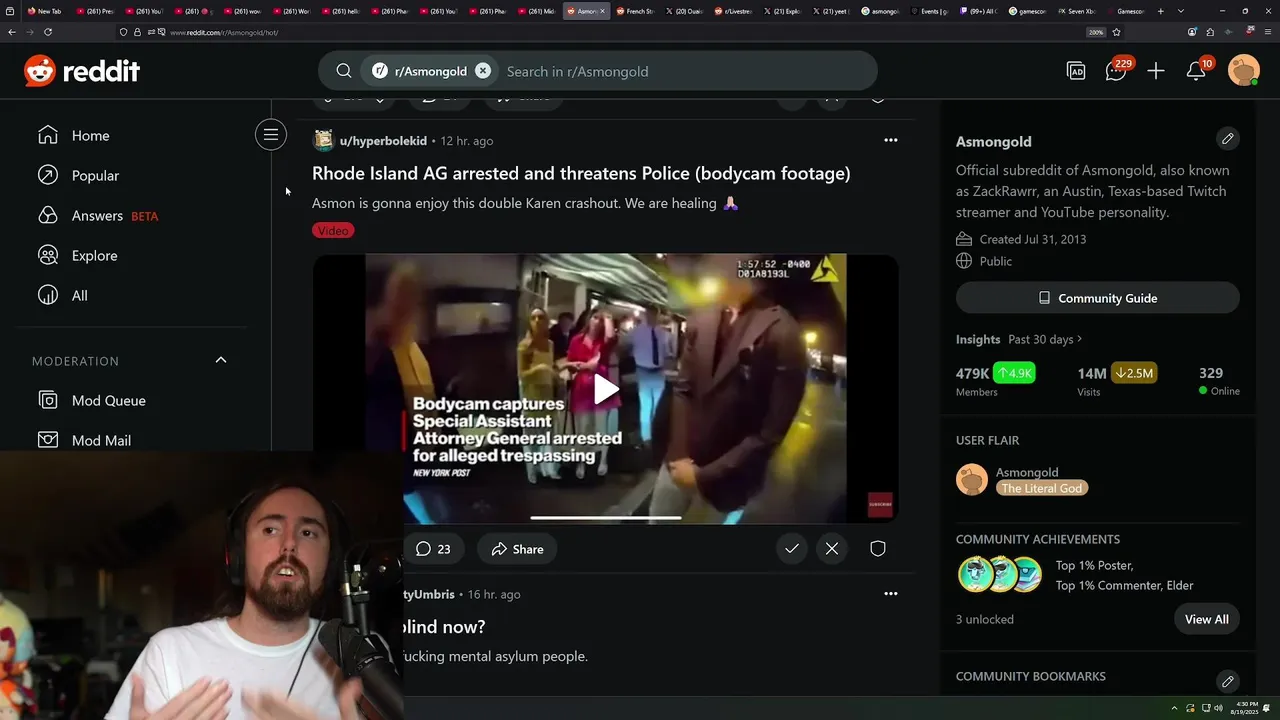
Task: Open Rhode Island AG arrested post title
Action: 581,173
